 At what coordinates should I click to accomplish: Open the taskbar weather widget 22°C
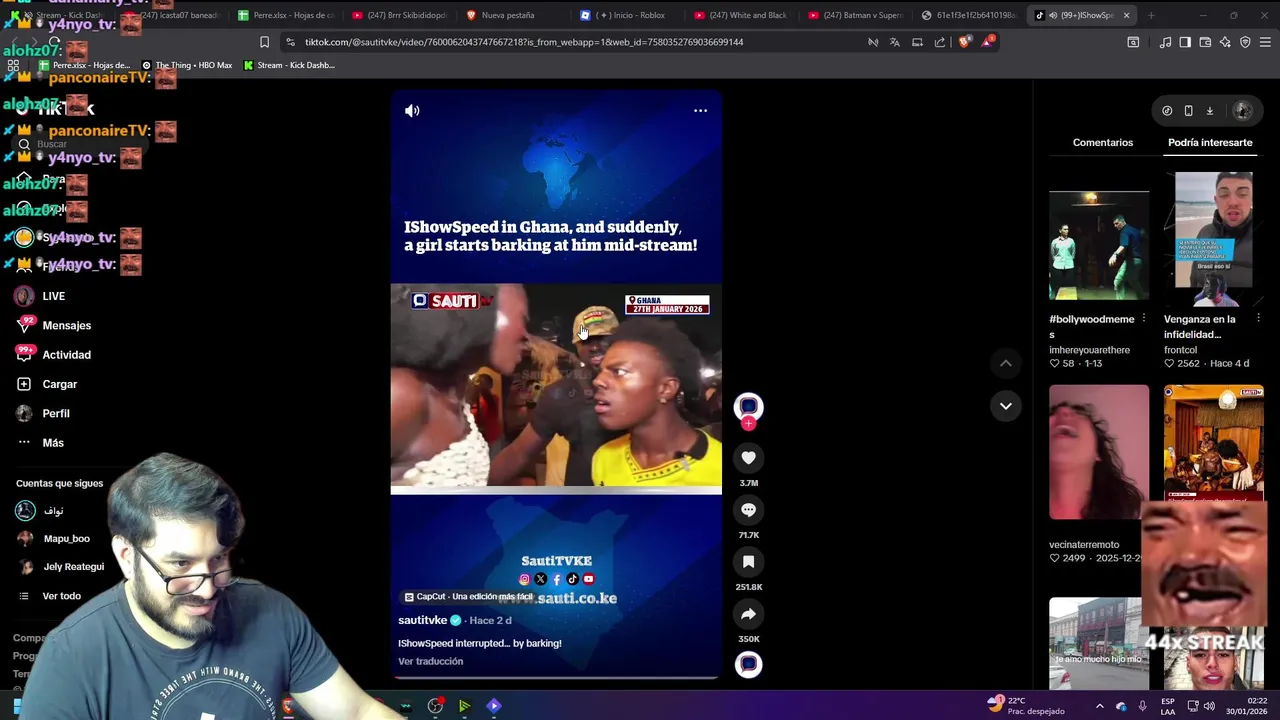[1026, 705]
